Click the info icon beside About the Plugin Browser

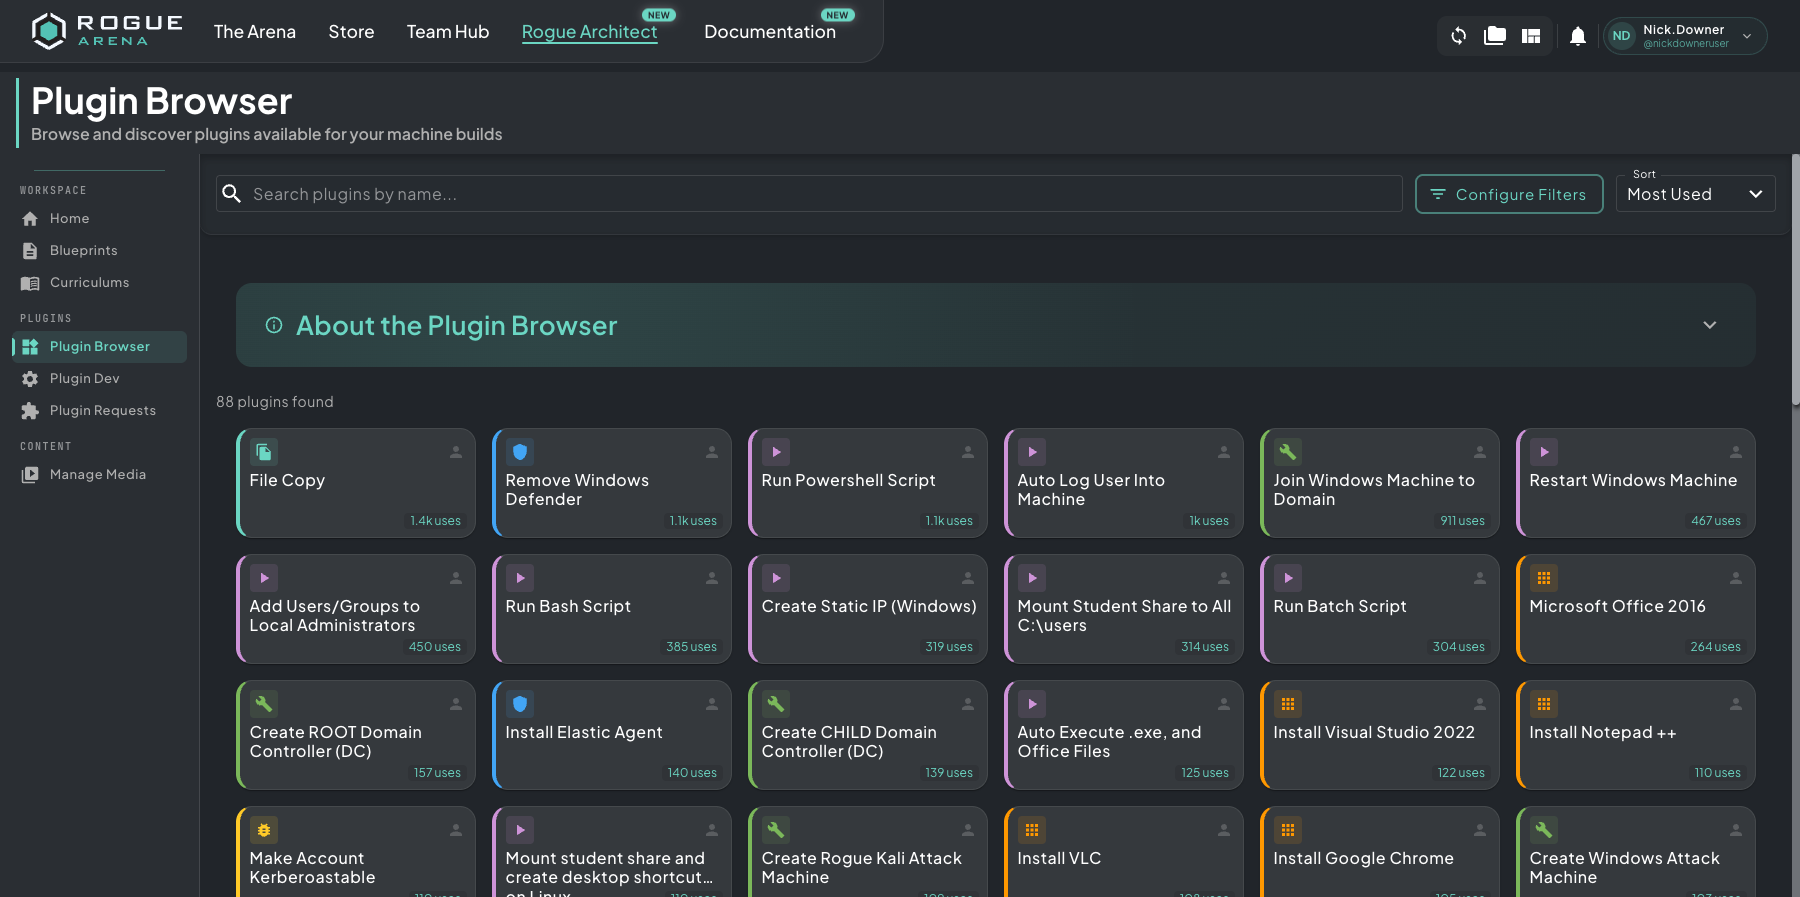click(274, 325)
